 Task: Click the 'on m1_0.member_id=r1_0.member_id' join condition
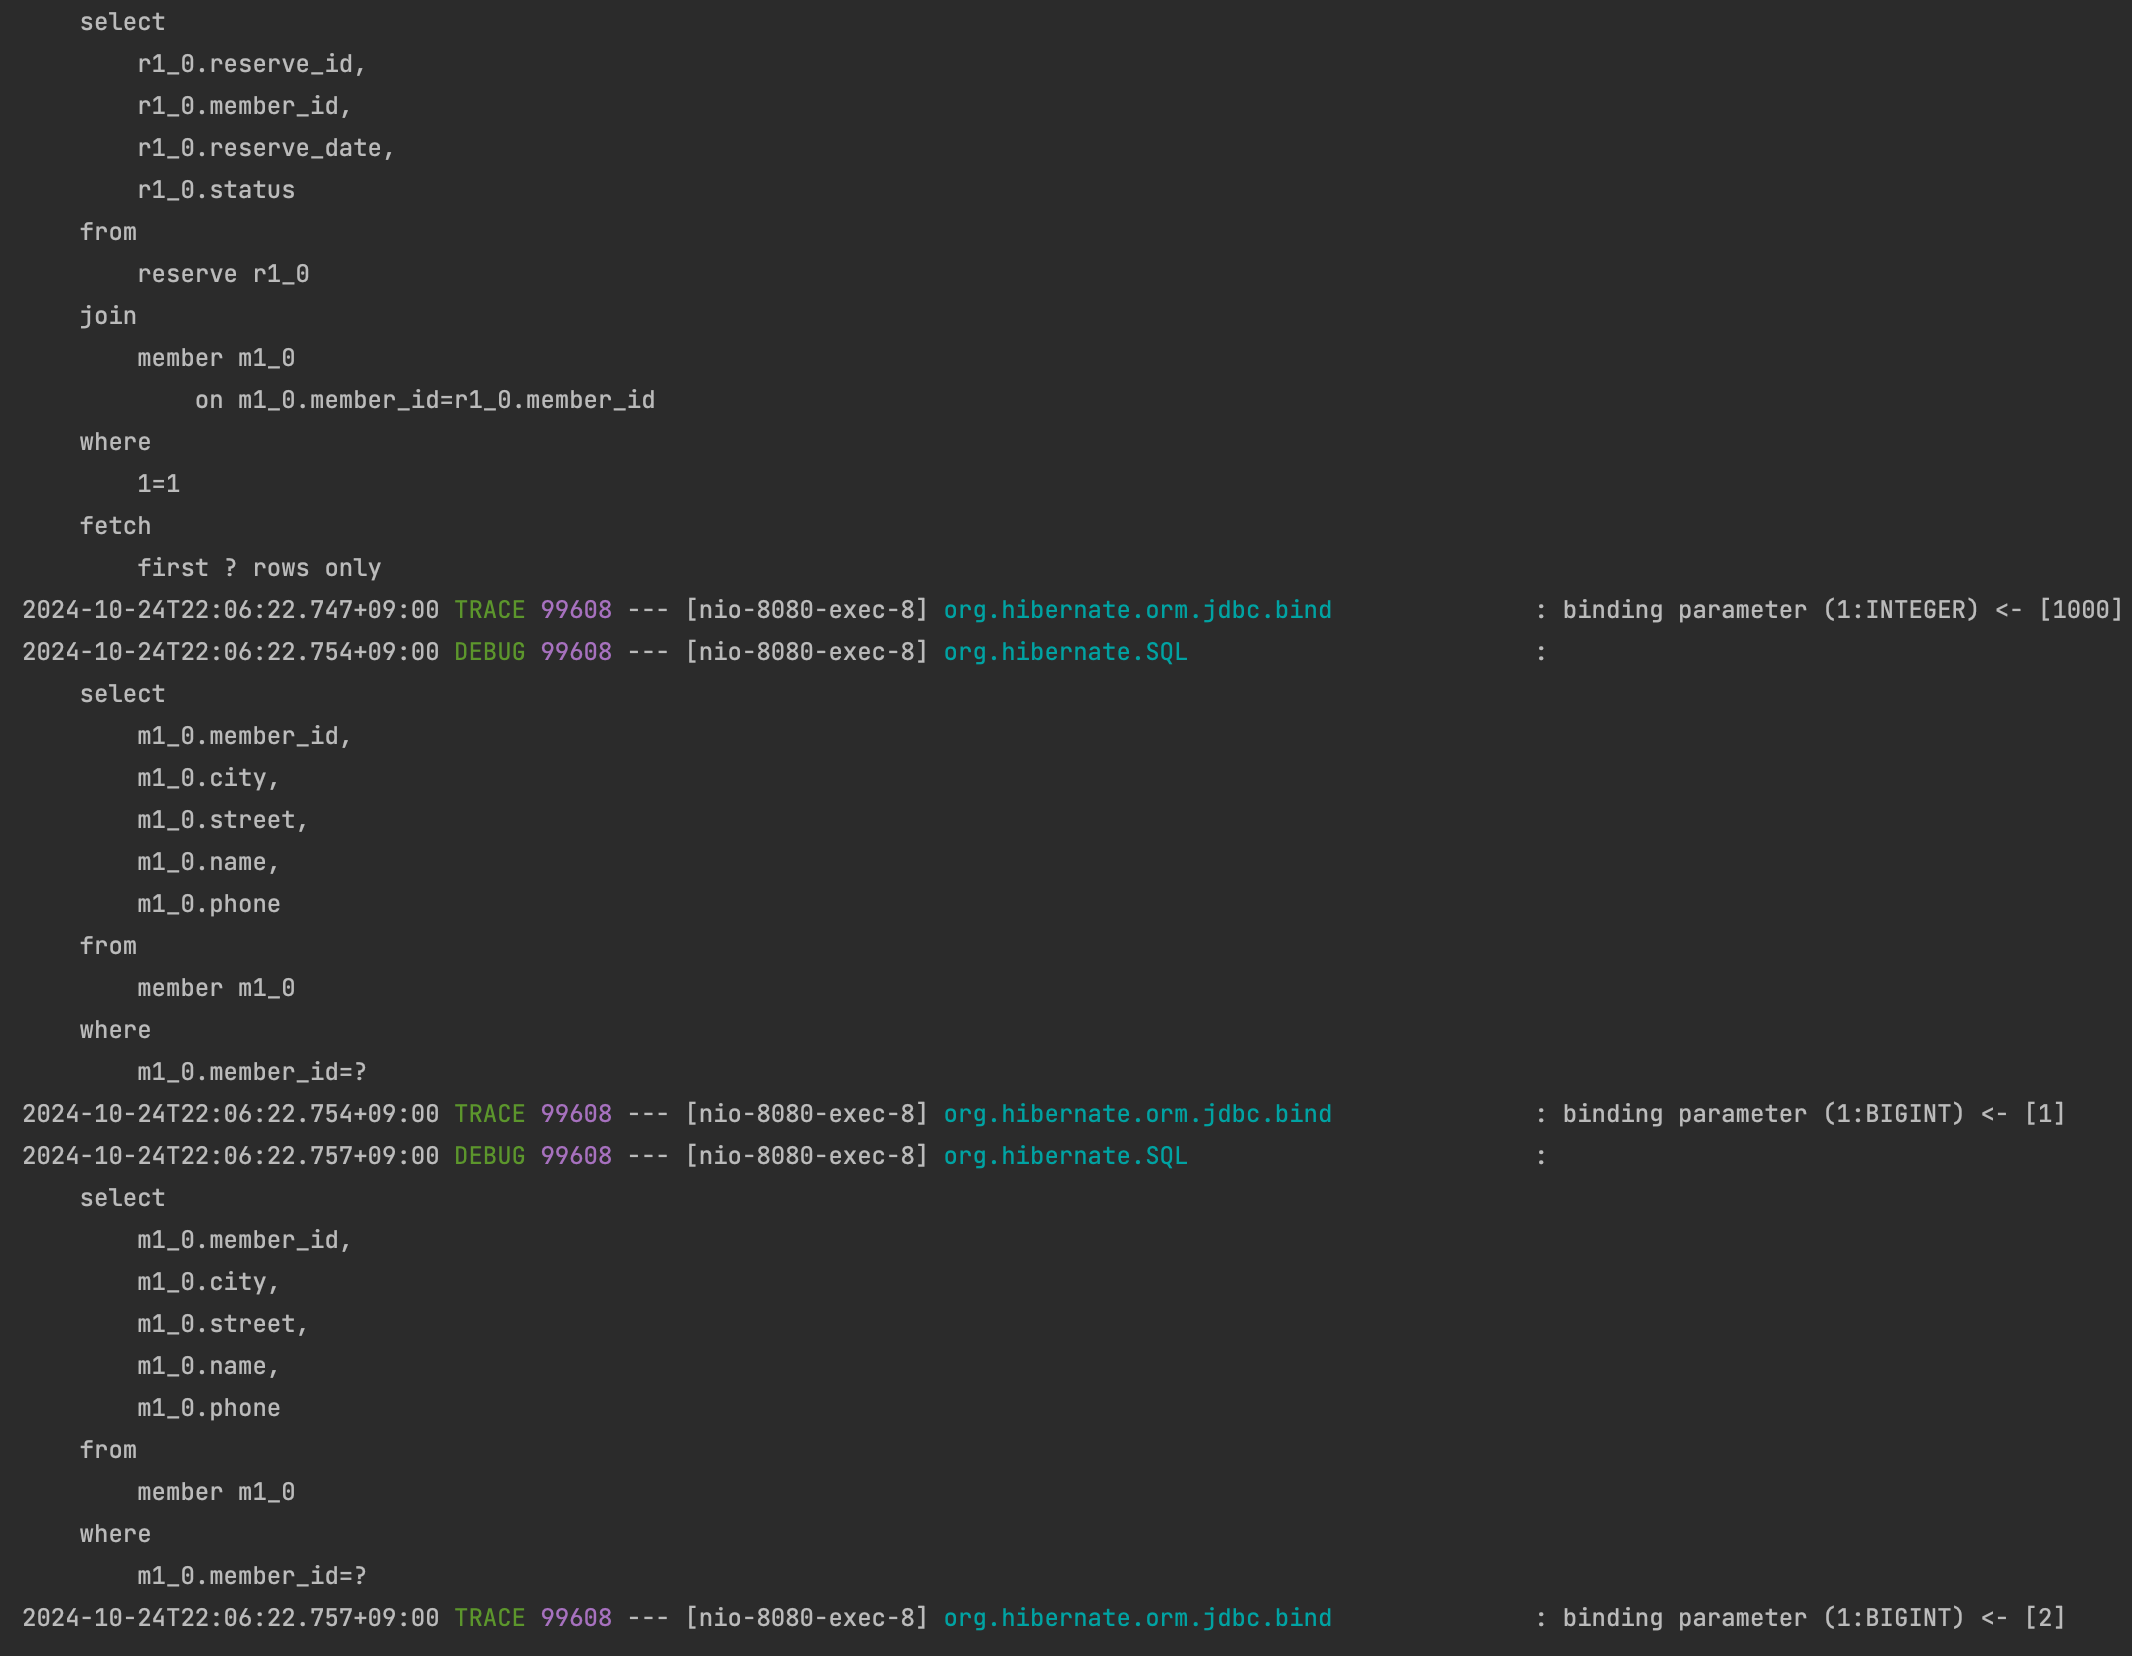pyautogui.click(x=425, y=400)
